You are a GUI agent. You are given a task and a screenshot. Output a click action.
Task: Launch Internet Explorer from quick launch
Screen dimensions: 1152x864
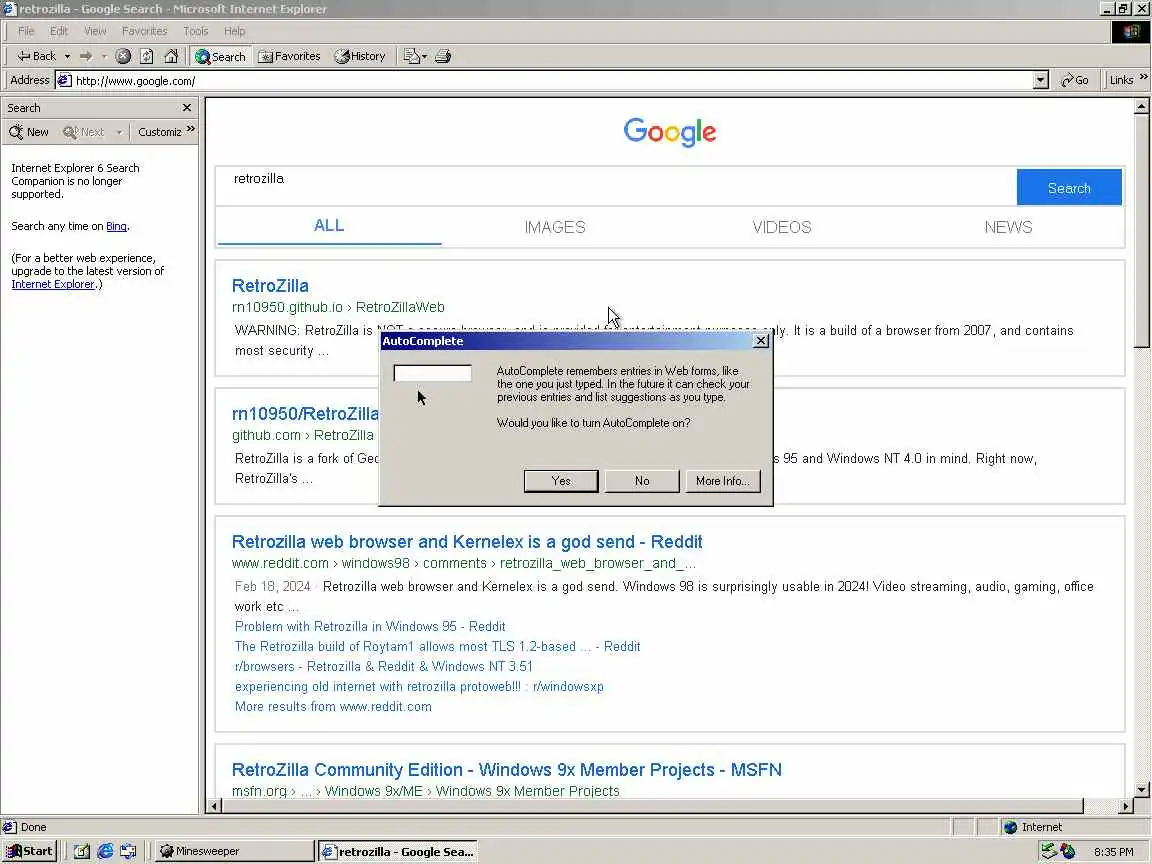tap(105, 851)
